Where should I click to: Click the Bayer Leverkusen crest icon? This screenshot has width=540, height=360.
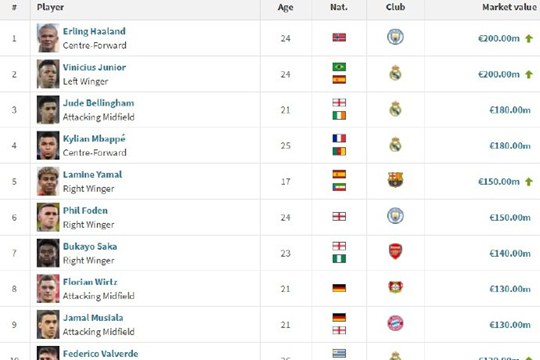tap(395, 287)
